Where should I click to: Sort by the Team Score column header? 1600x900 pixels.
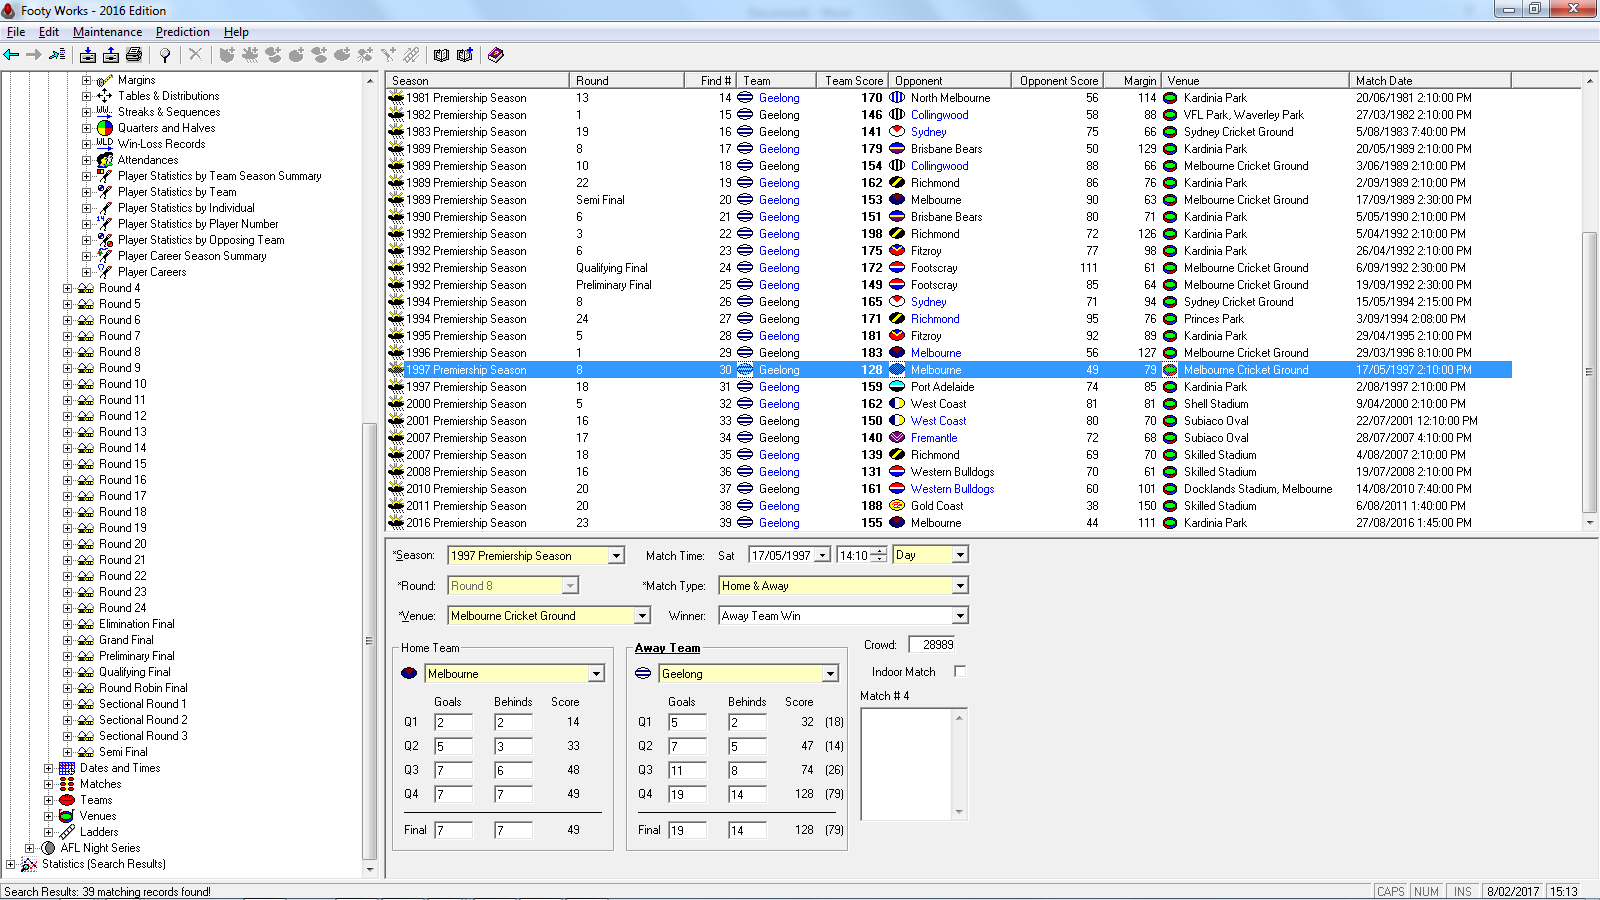[x=854, y=81]
